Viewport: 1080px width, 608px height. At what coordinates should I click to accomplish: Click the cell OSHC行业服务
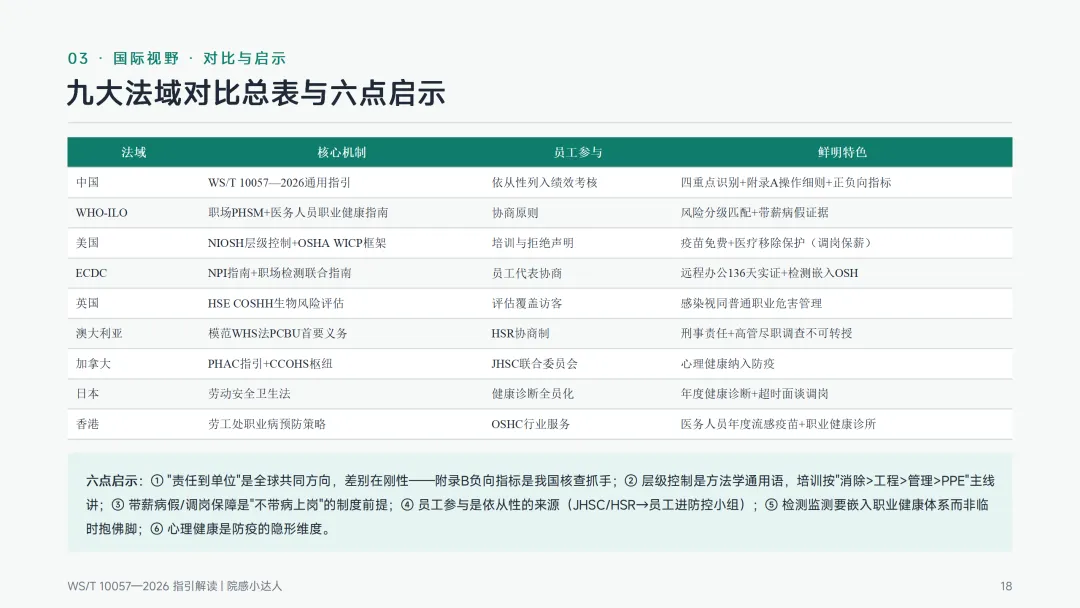pyautogui.click(x=530, y=424)
